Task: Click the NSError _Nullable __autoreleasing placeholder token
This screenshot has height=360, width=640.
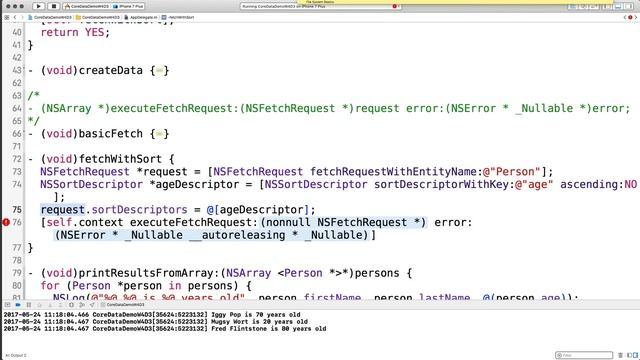Action: pyautogui.click(x=212, y=235)
